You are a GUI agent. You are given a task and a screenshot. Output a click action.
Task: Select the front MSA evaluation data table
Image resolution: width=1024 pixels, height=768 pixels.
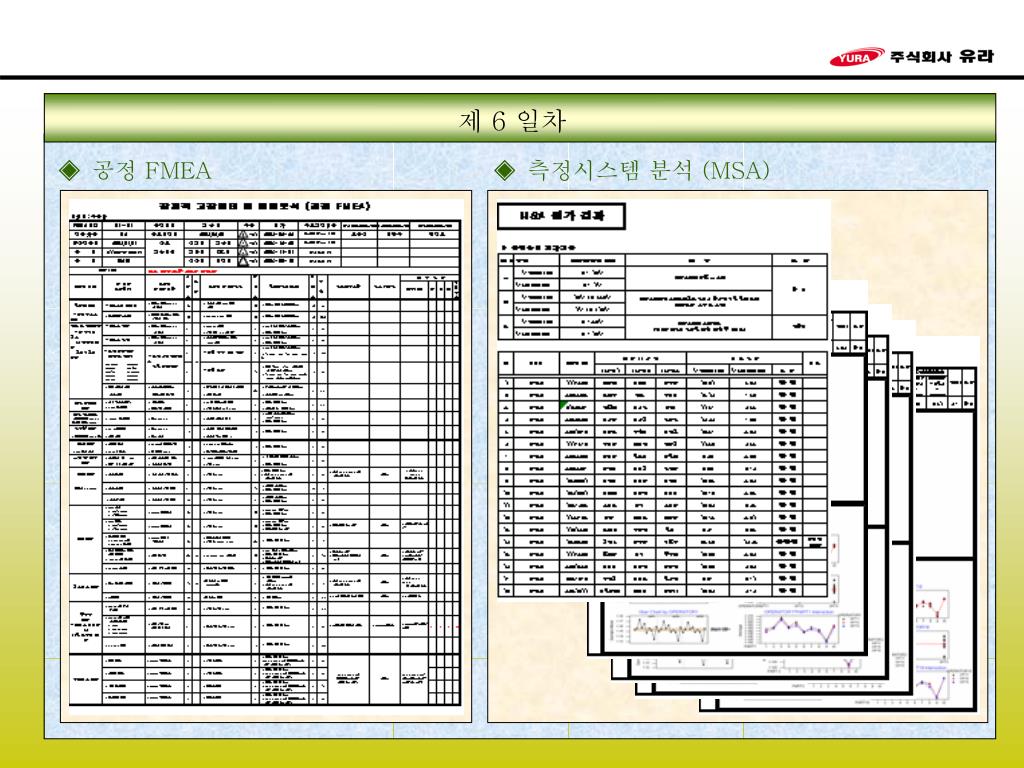663,474
